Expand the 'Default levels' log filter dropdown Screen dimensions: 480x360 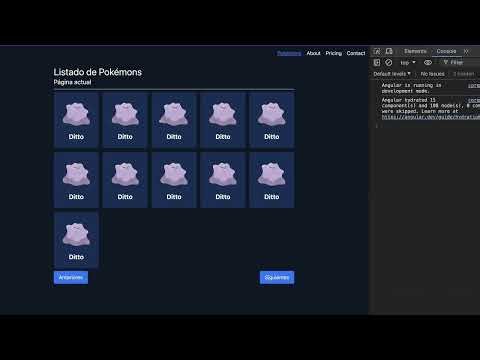[392, 74]
